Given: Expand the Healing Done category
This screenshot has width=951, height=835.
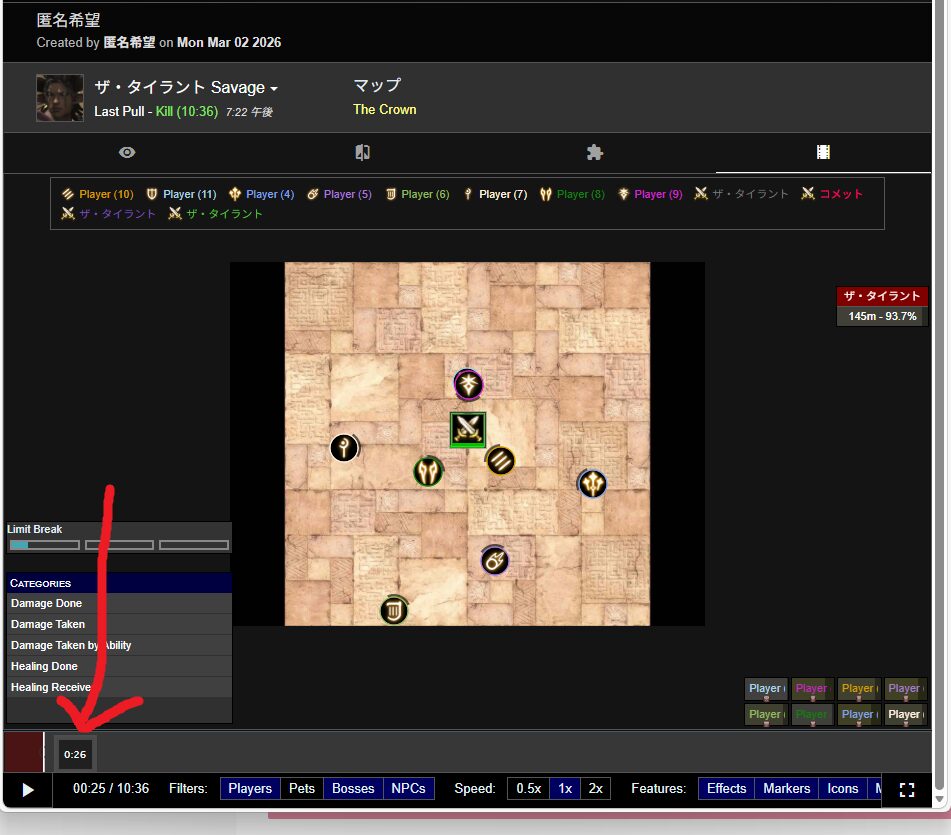Looking at the screenshot, I should click(x=44, y=666).
